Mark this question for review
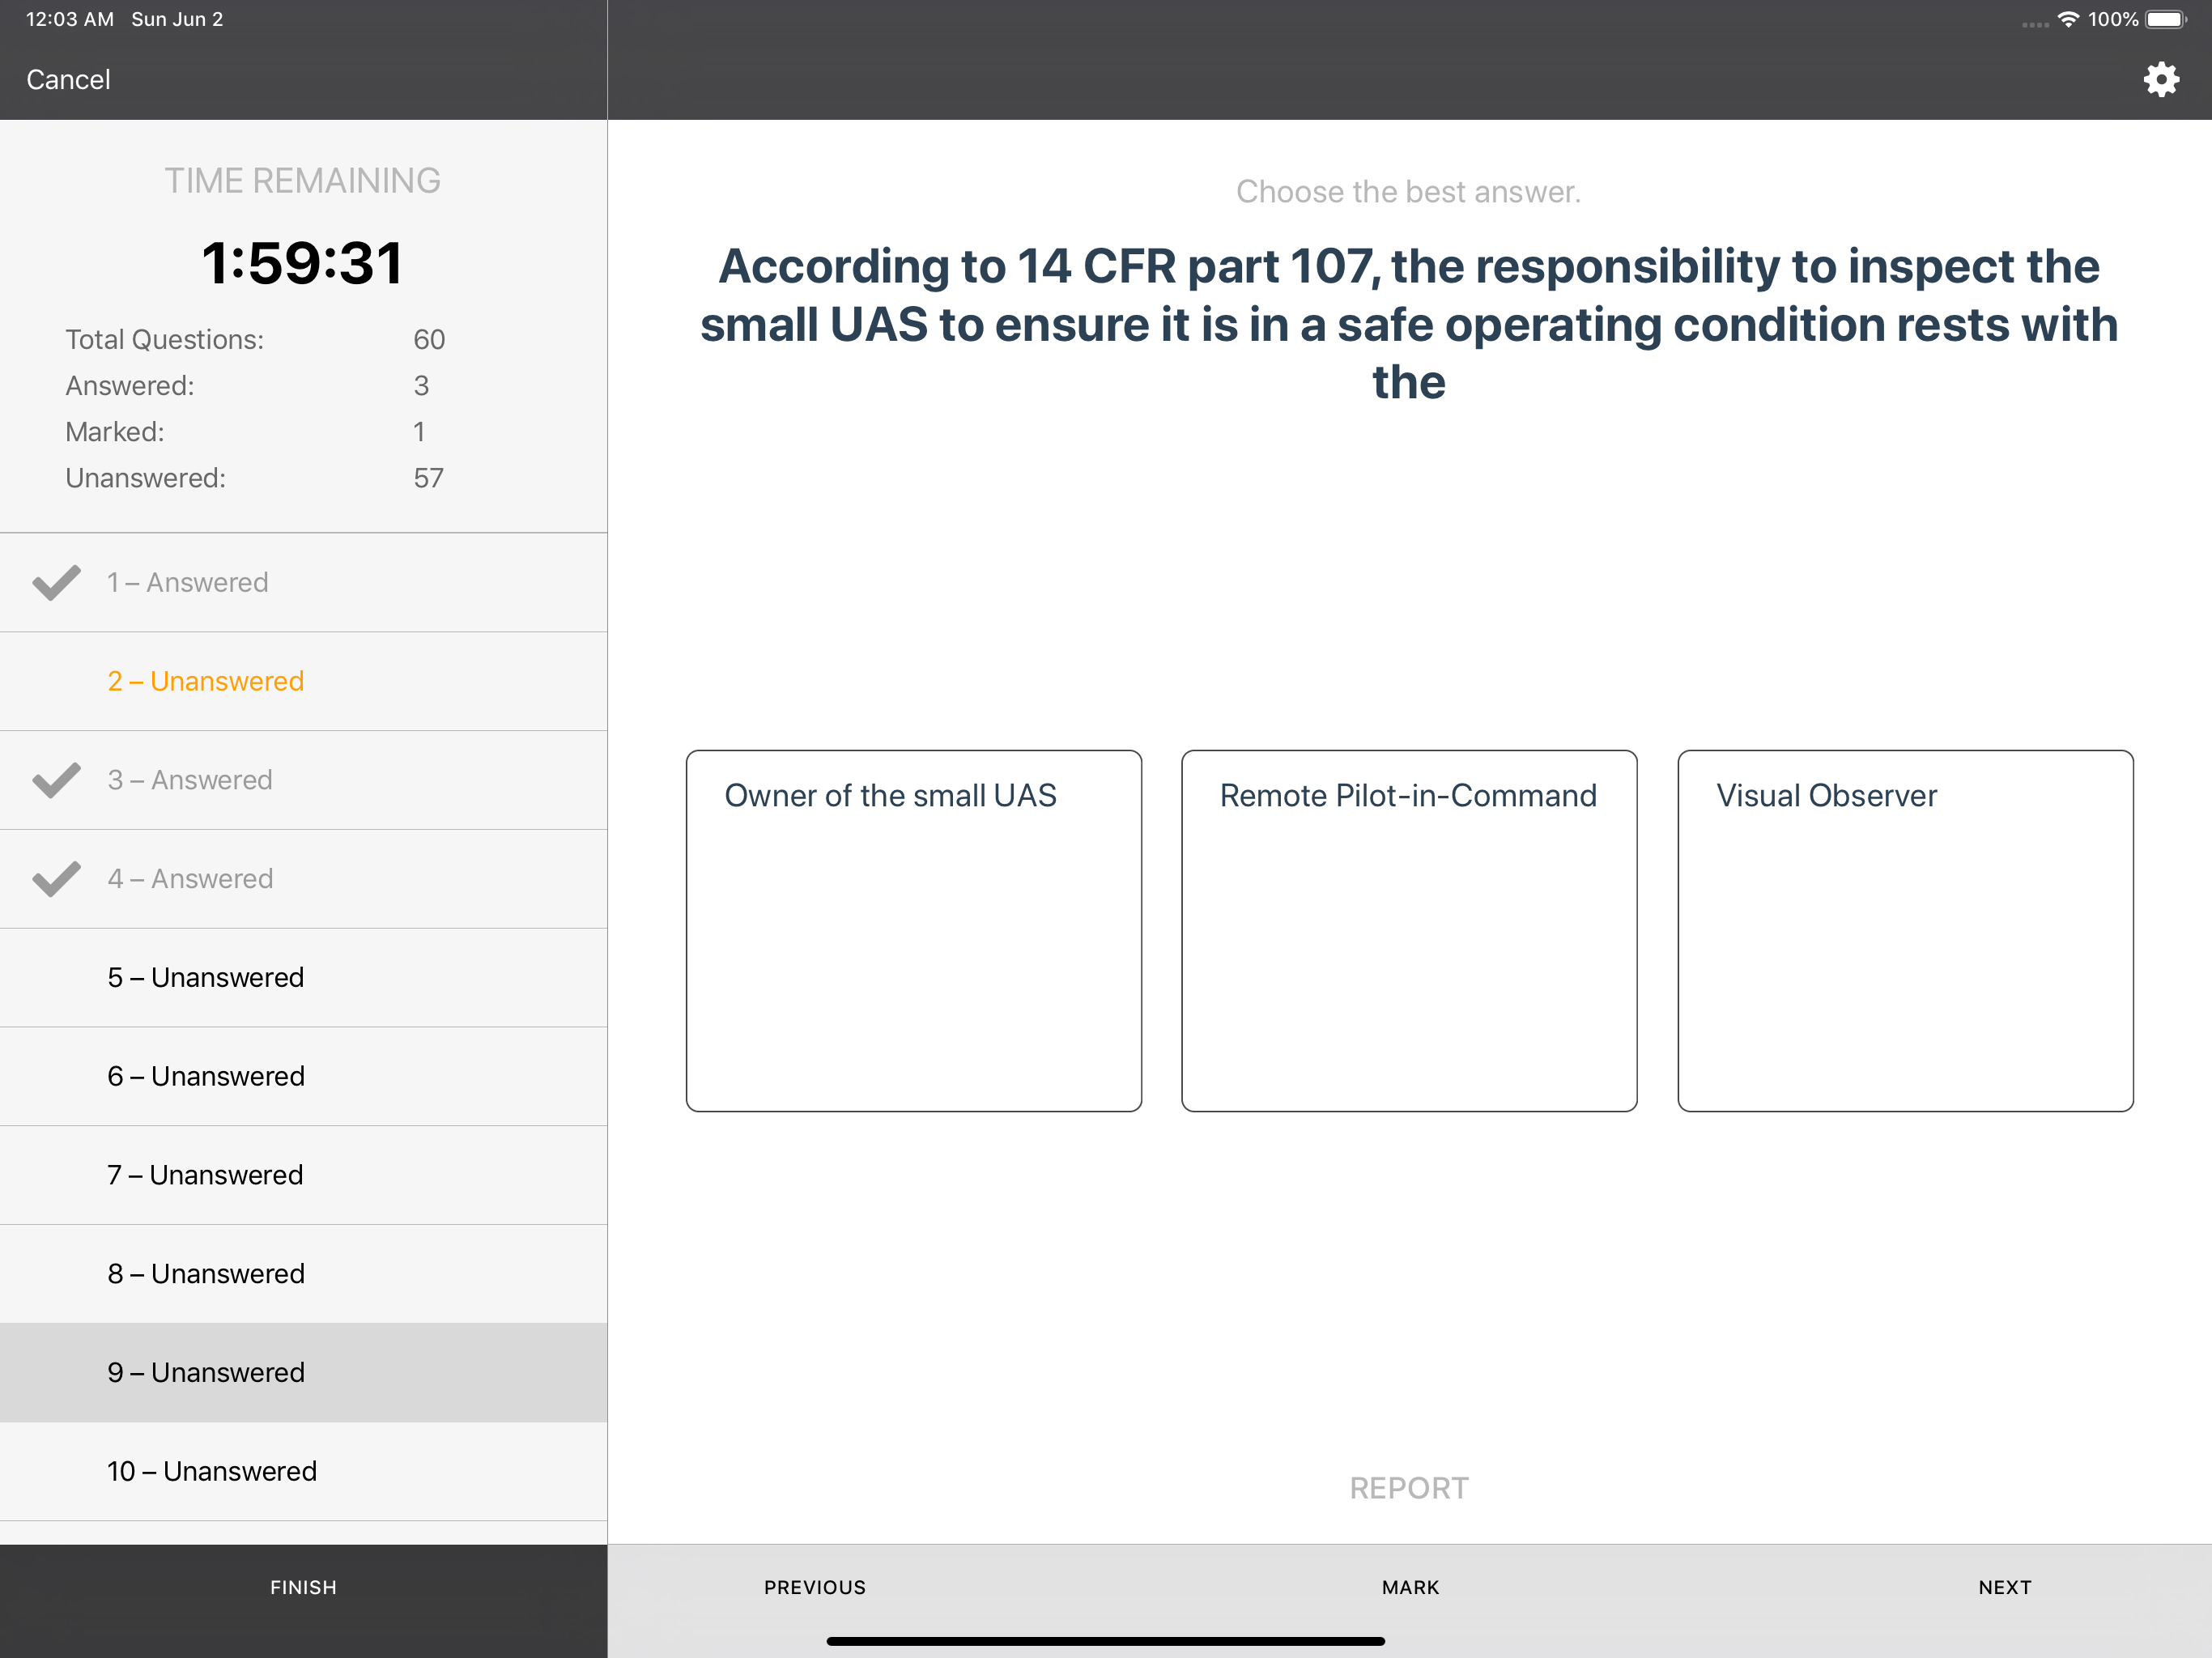 pyautogui.click(x=1410, y=1587)
